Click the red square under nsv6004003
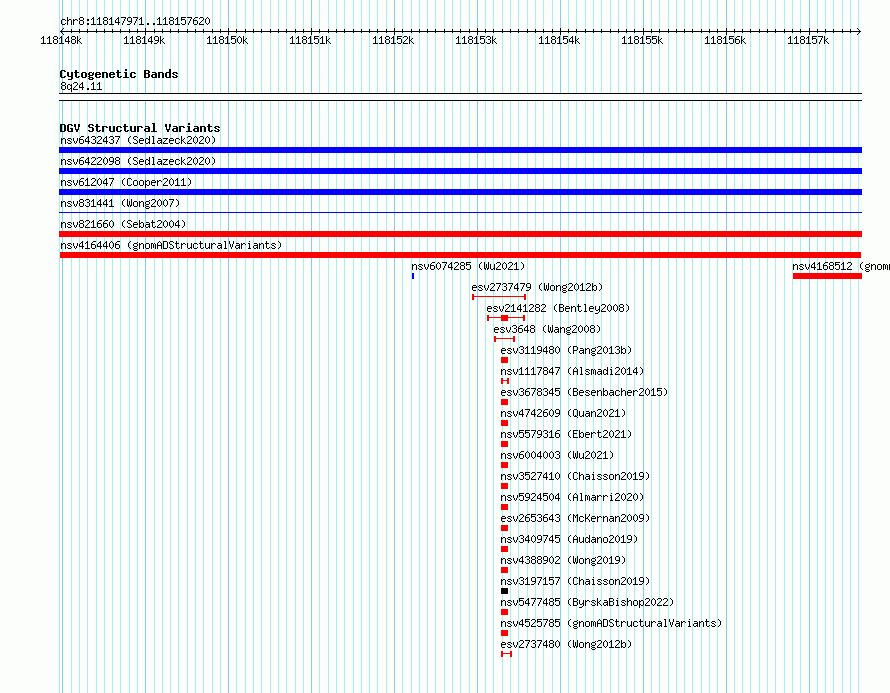Image resolution: width=890 pixels, height=693 pixels. tap(505, 465)
